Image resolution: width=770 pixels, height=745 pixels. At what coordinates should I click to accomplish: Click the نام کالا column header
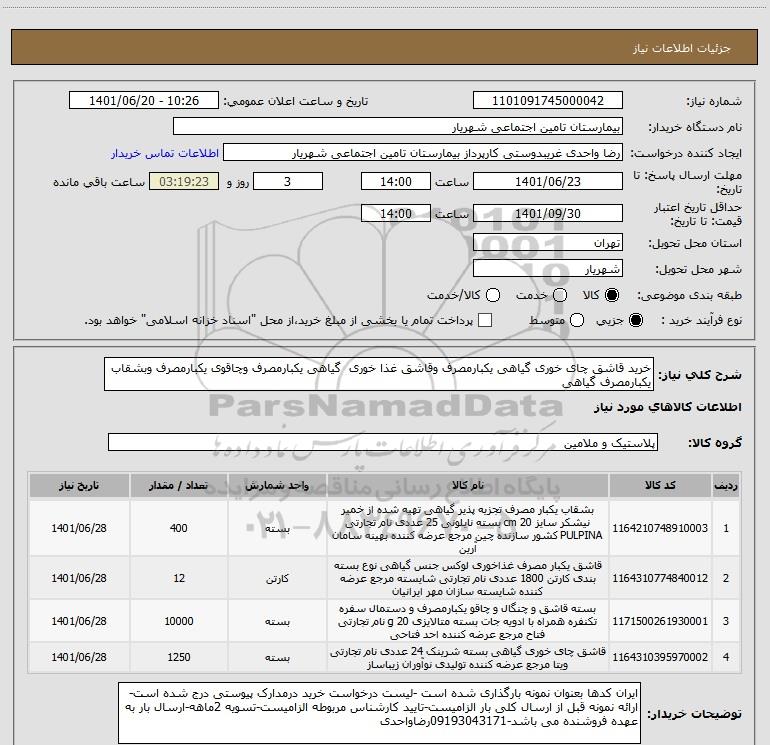[x=468, y=486]
